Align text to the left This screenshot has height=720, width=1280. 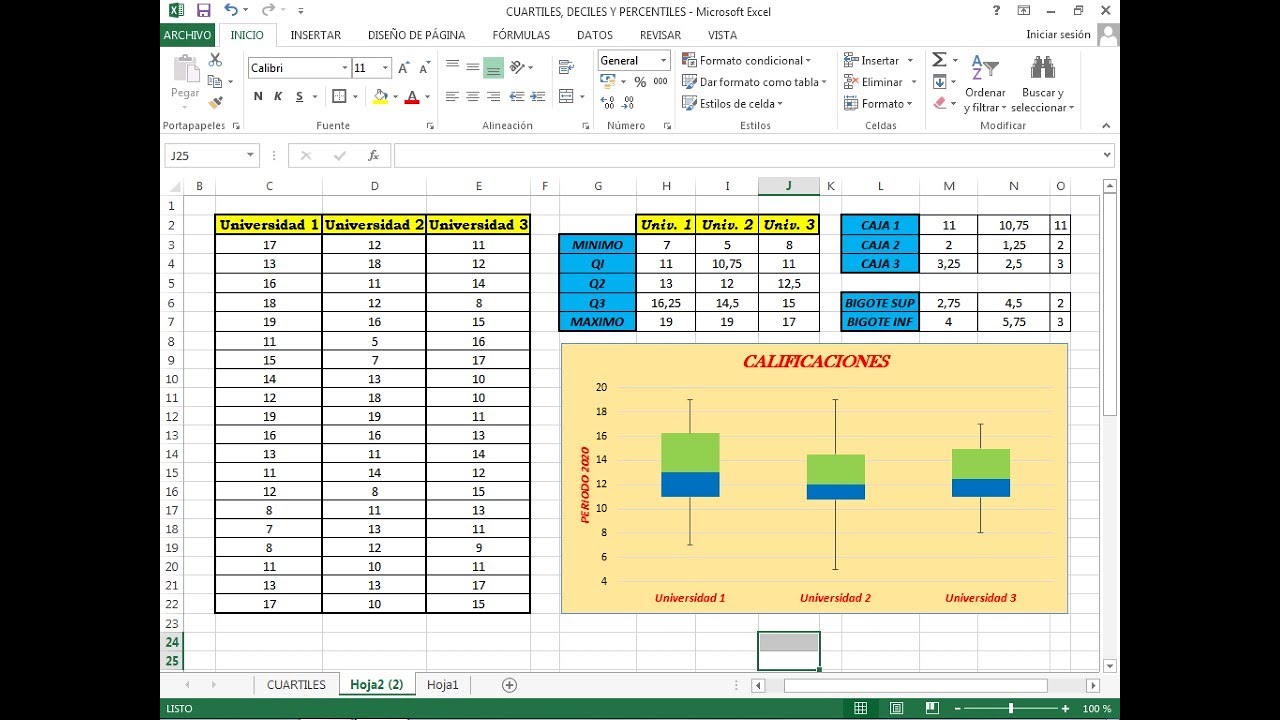(452, 97)
